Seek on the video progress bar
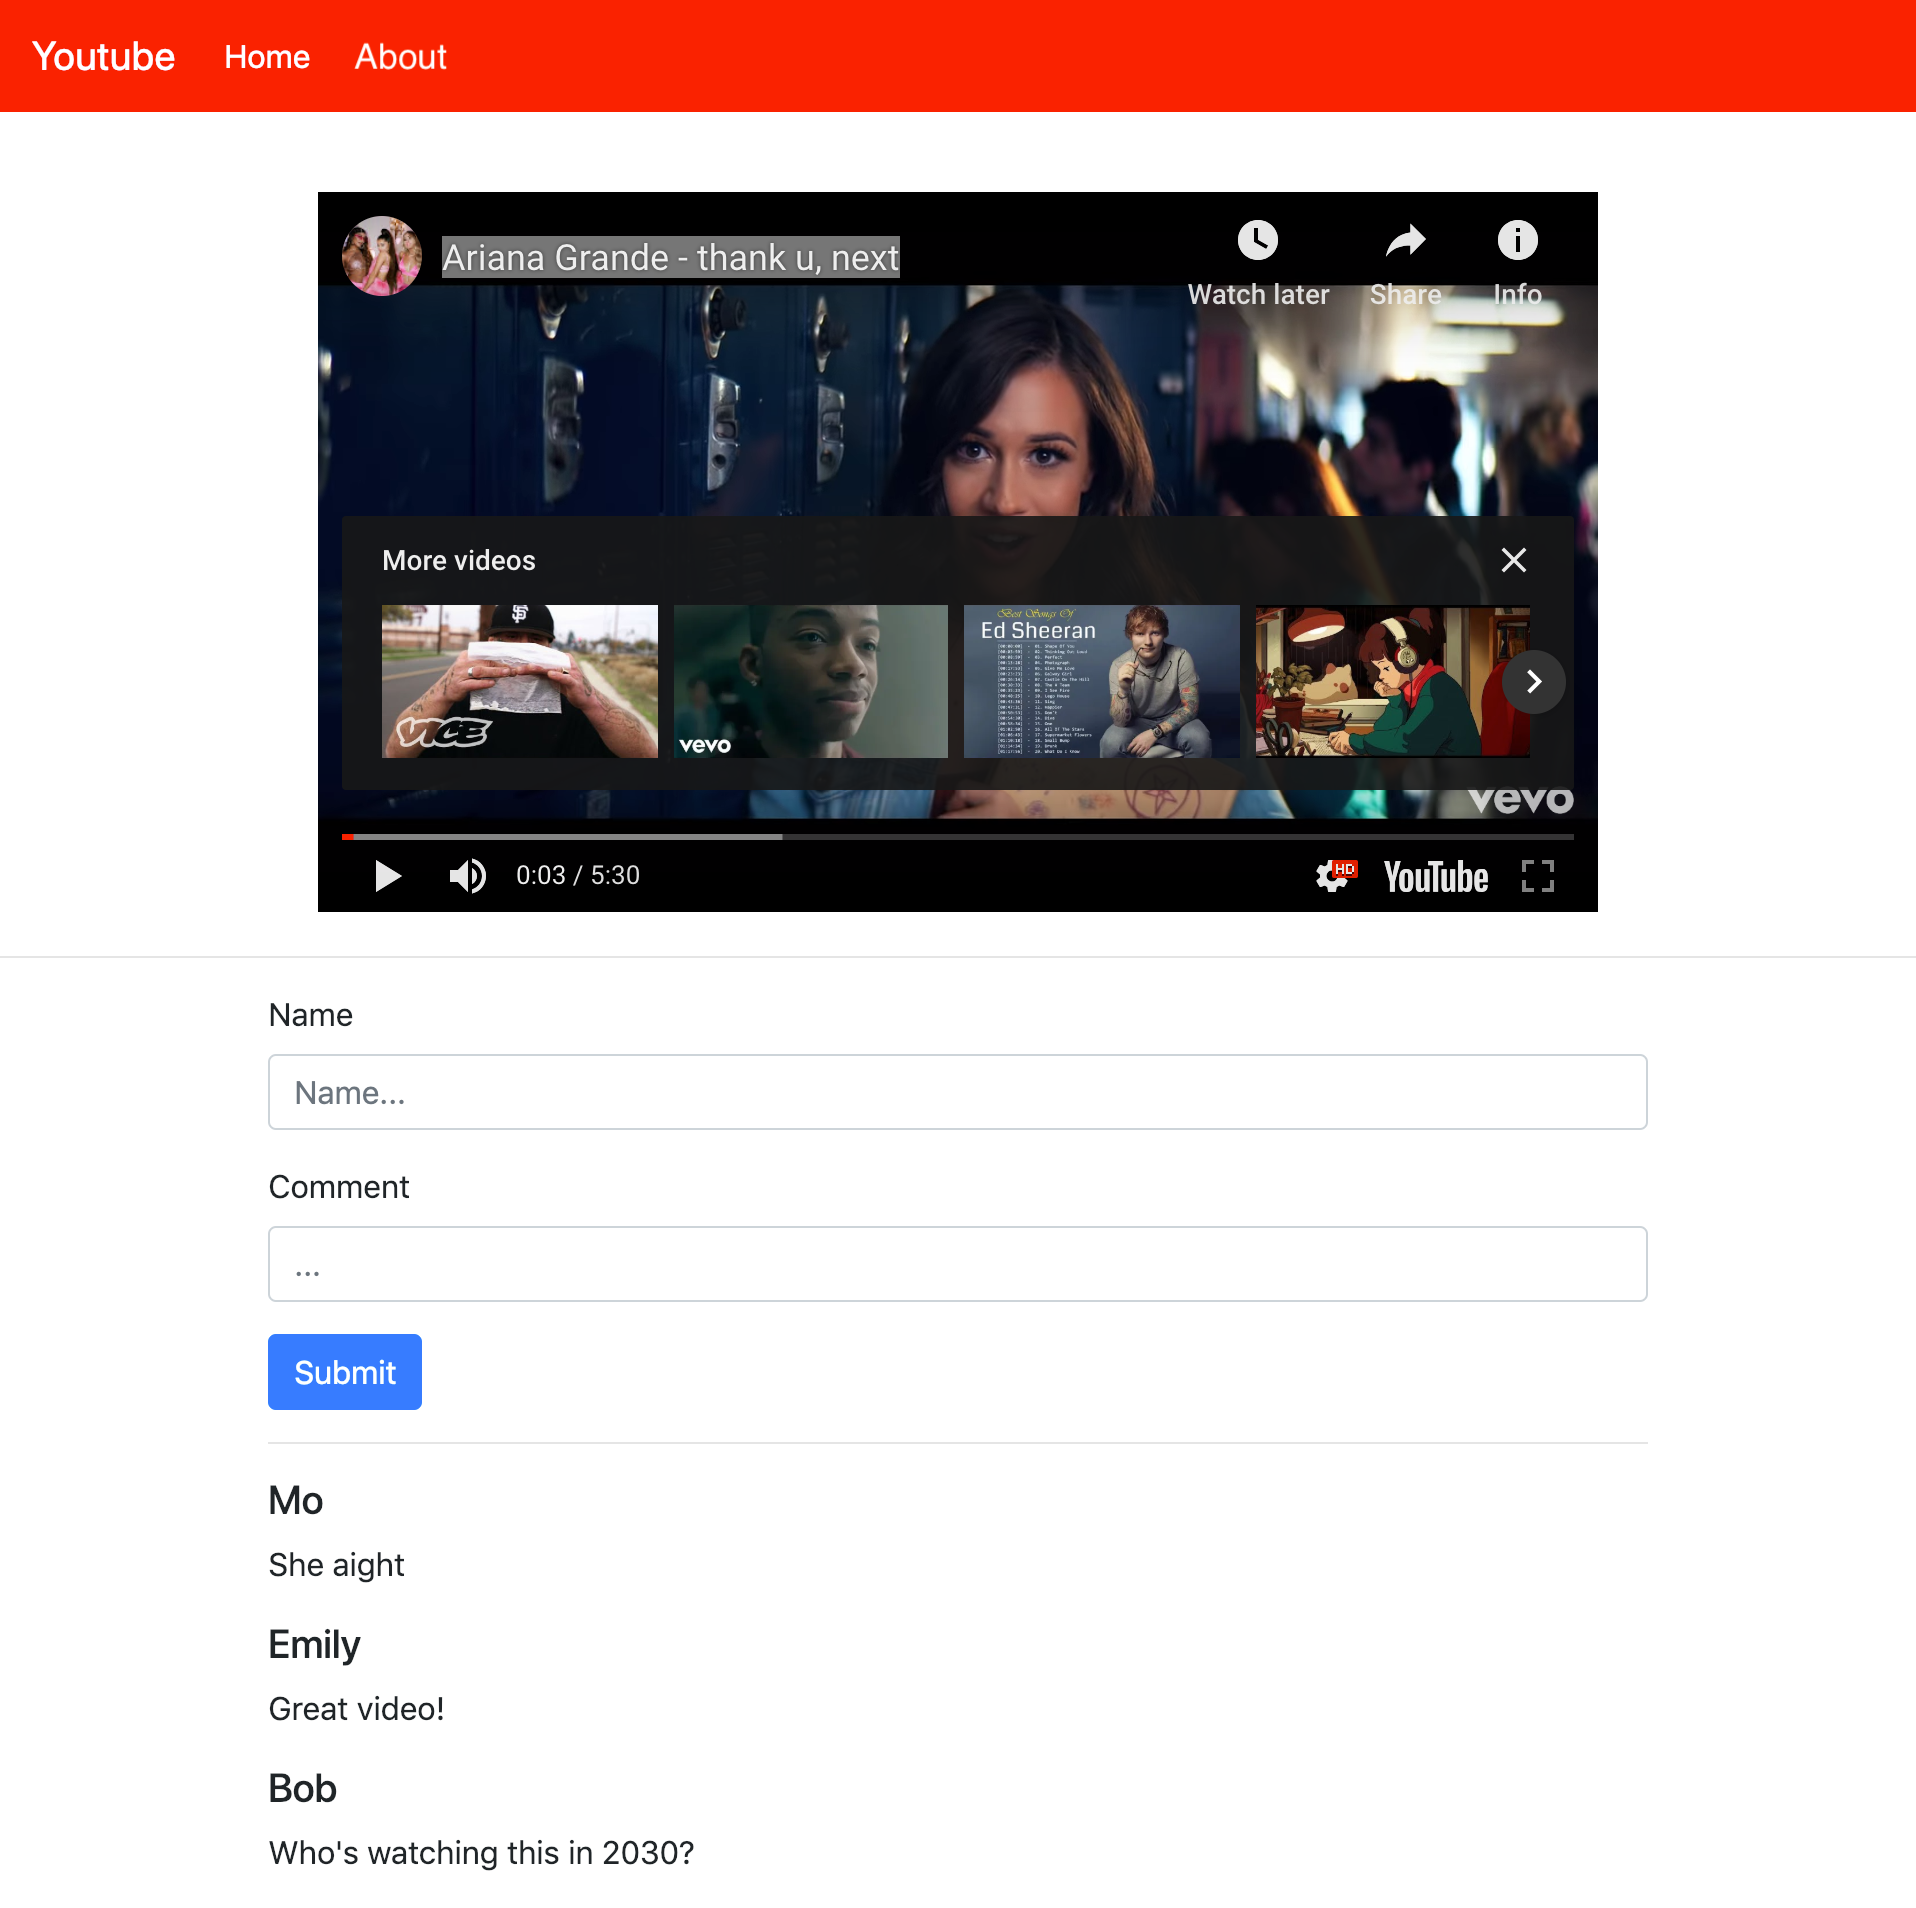Viewport: 1916px width, 1908px height. click(957, 836)
